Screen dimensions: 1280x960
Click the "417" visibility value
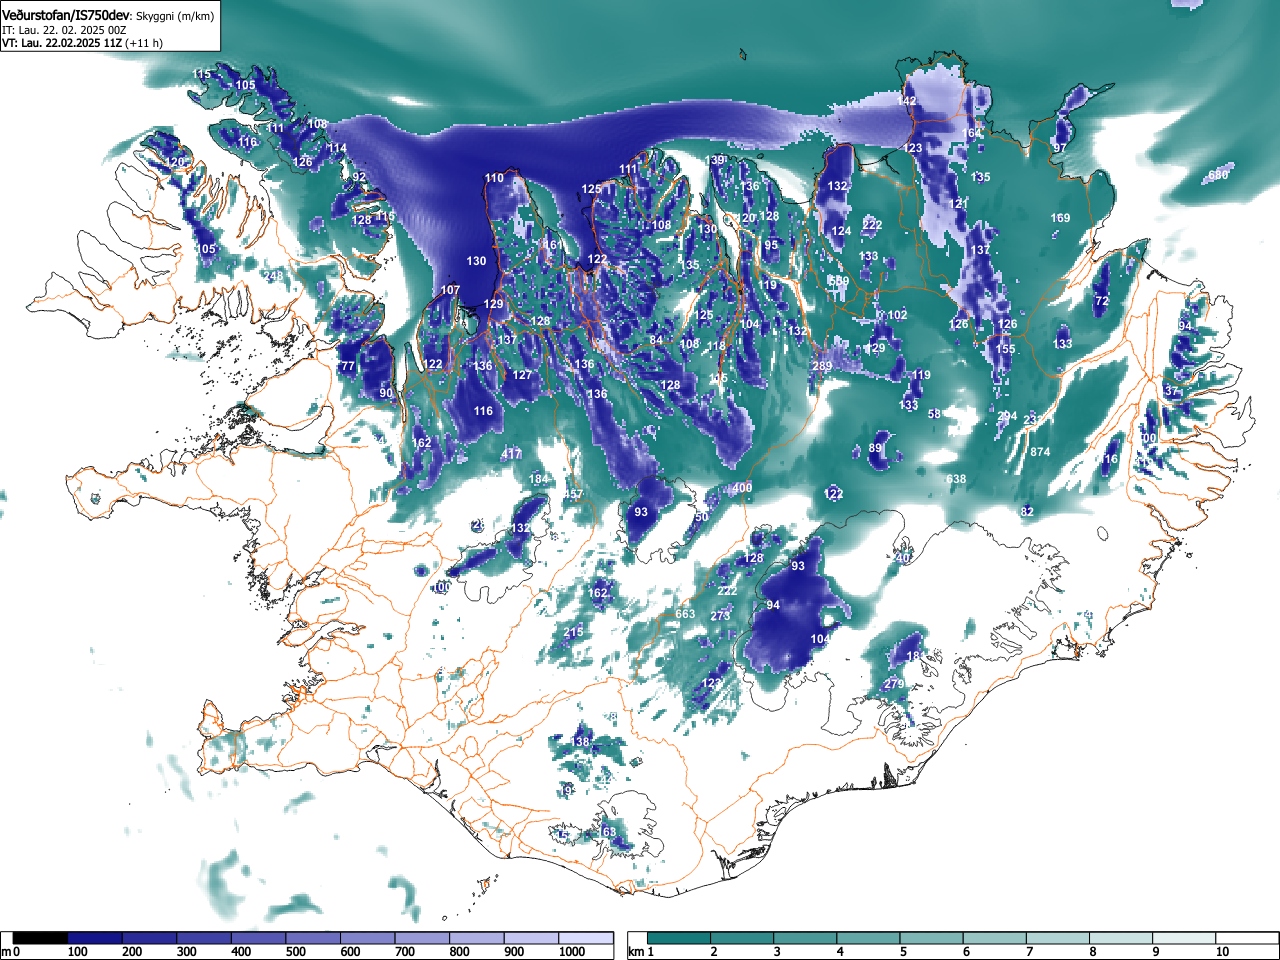pyautogui.click(x=511, y=455)
